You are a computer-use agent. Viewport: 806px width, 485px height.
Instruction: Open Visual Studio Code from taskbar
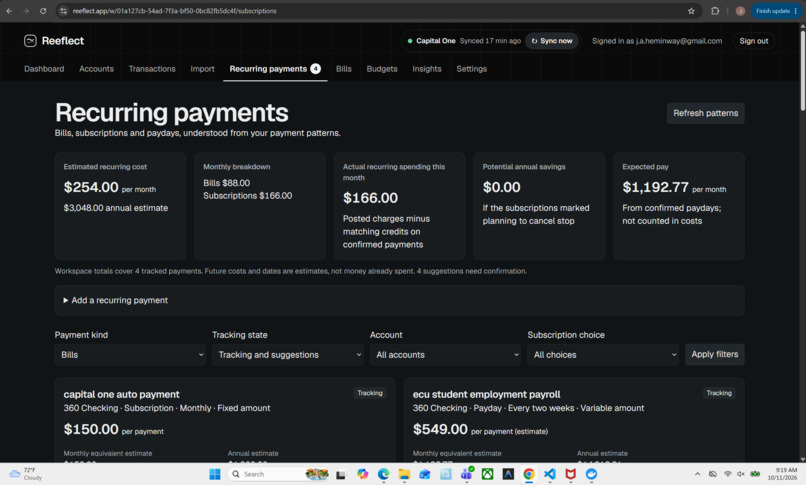tap(549, 474)
